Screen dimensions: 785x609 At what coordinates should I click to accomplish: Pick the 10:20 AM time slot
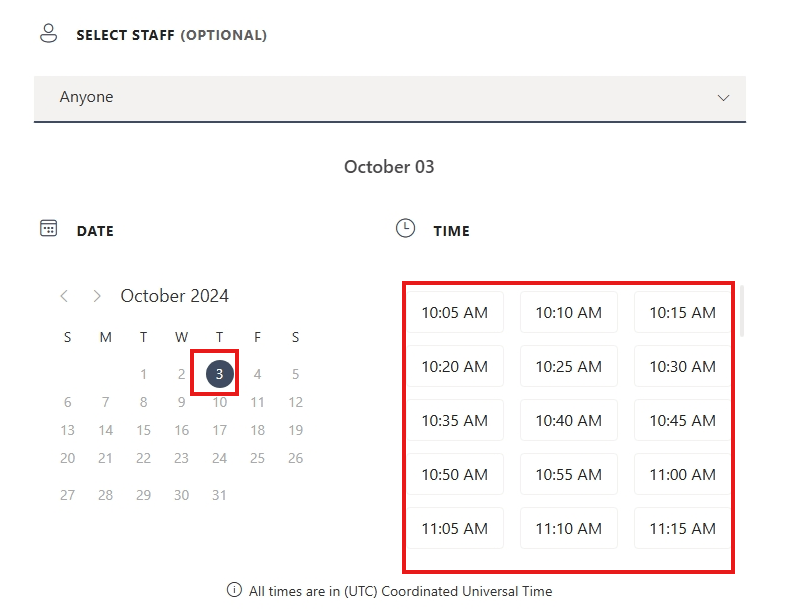[x=455, y=366]
